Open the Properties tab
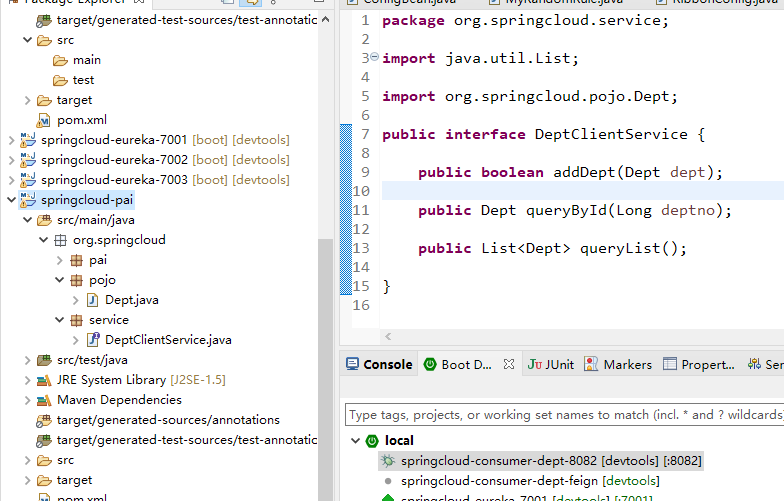The height and width of the screenshot is (501, 784). [x=699, y=364]
